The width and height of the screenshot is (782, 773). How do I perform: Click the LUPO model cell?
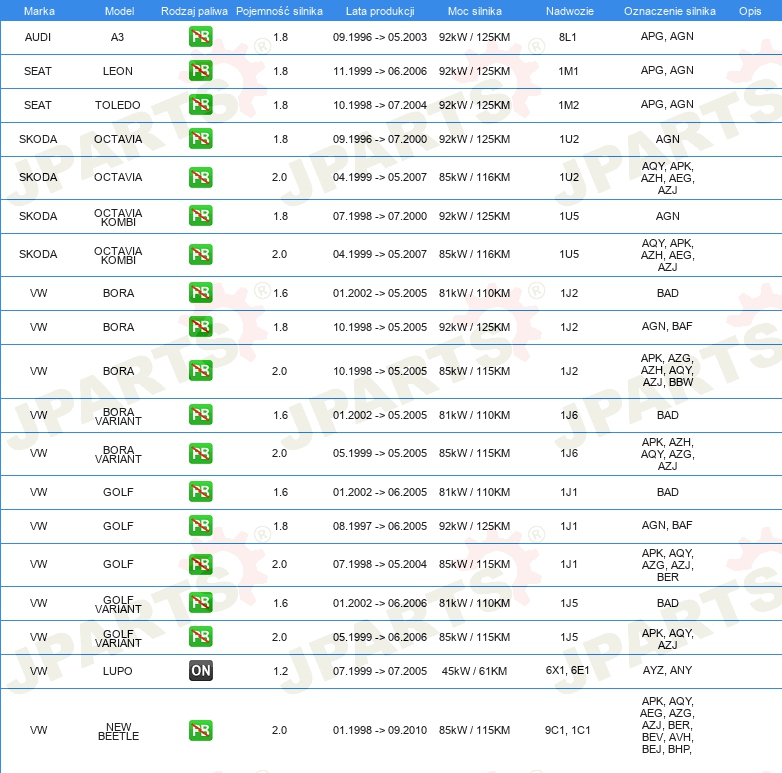(118, 671)
